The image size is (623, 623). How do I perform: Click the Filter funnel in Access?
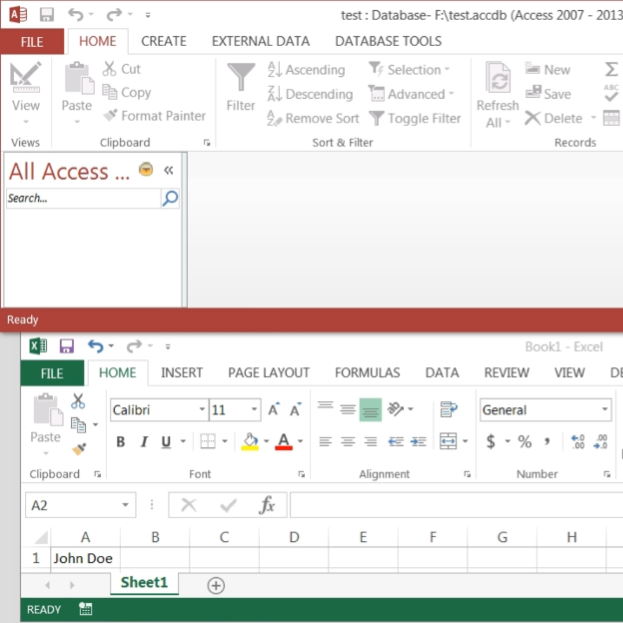pos(241,87)
